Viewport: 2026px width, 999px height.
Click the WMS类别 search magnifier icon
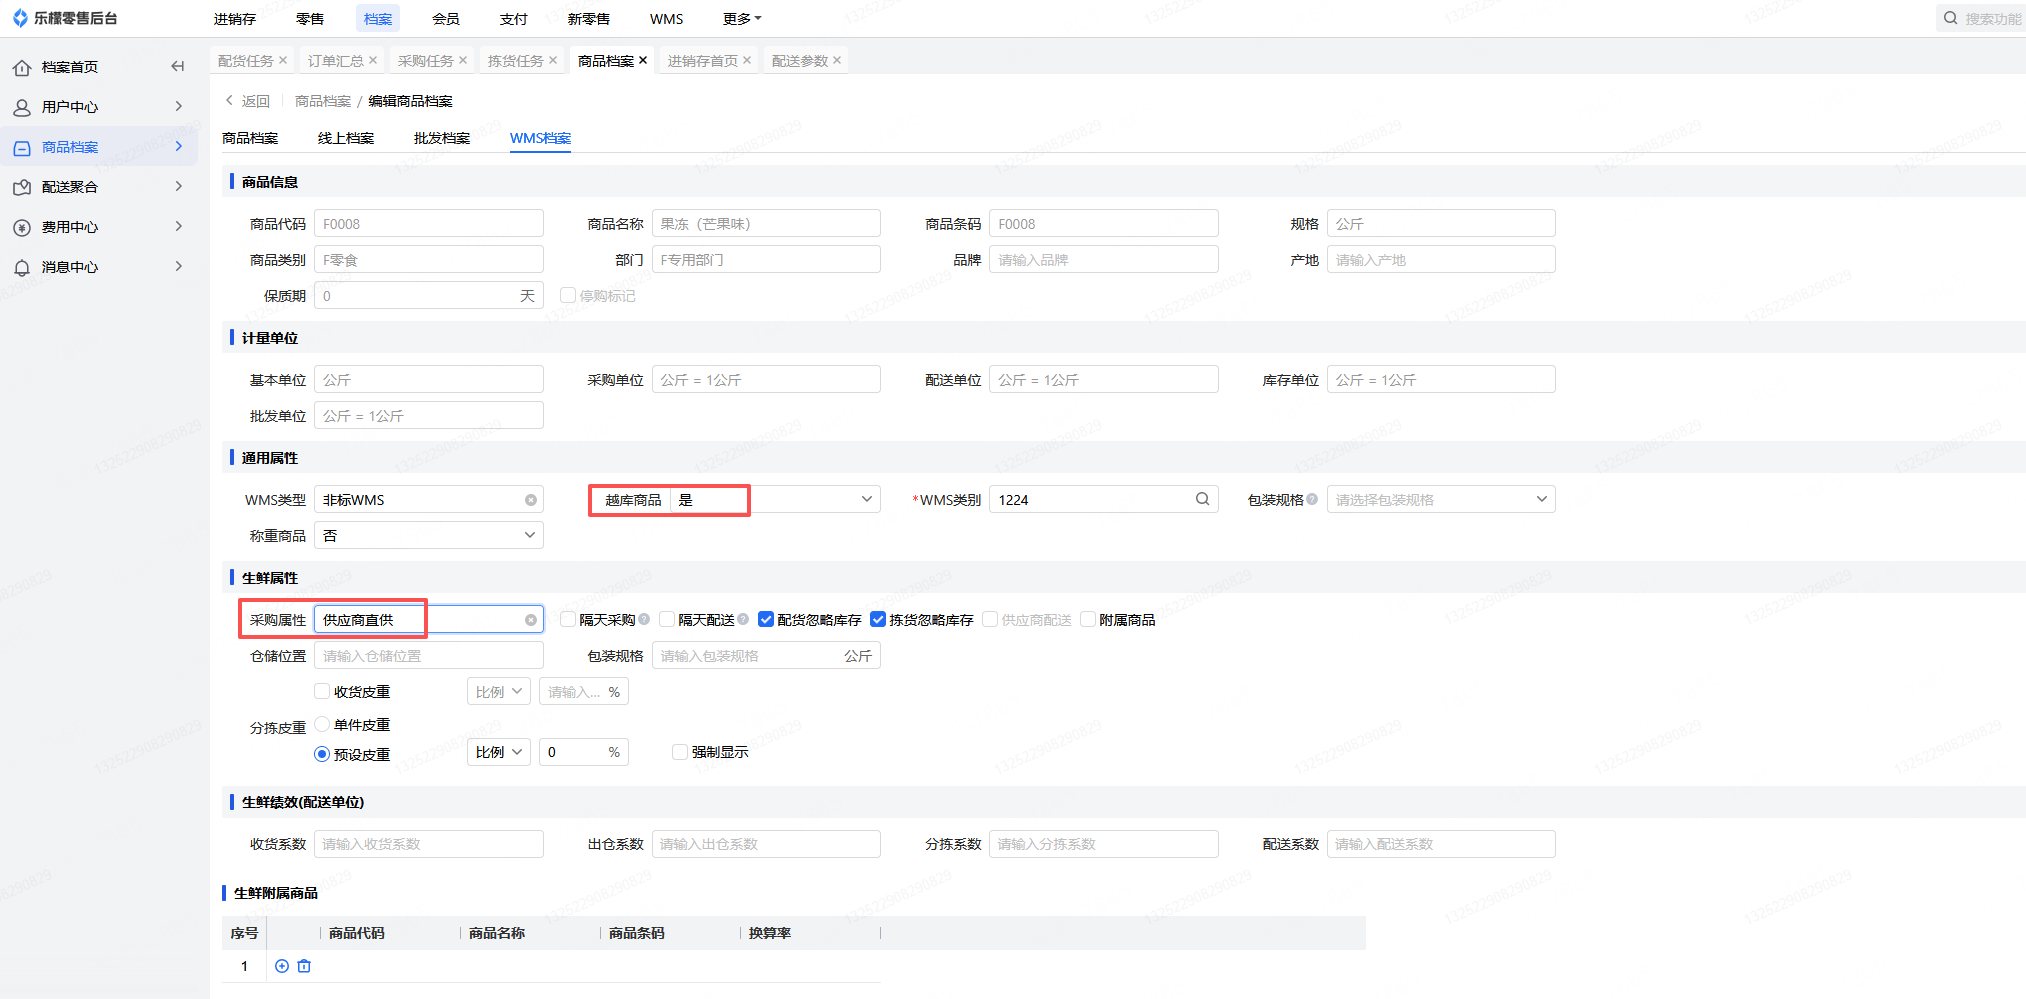point(1203,499)
